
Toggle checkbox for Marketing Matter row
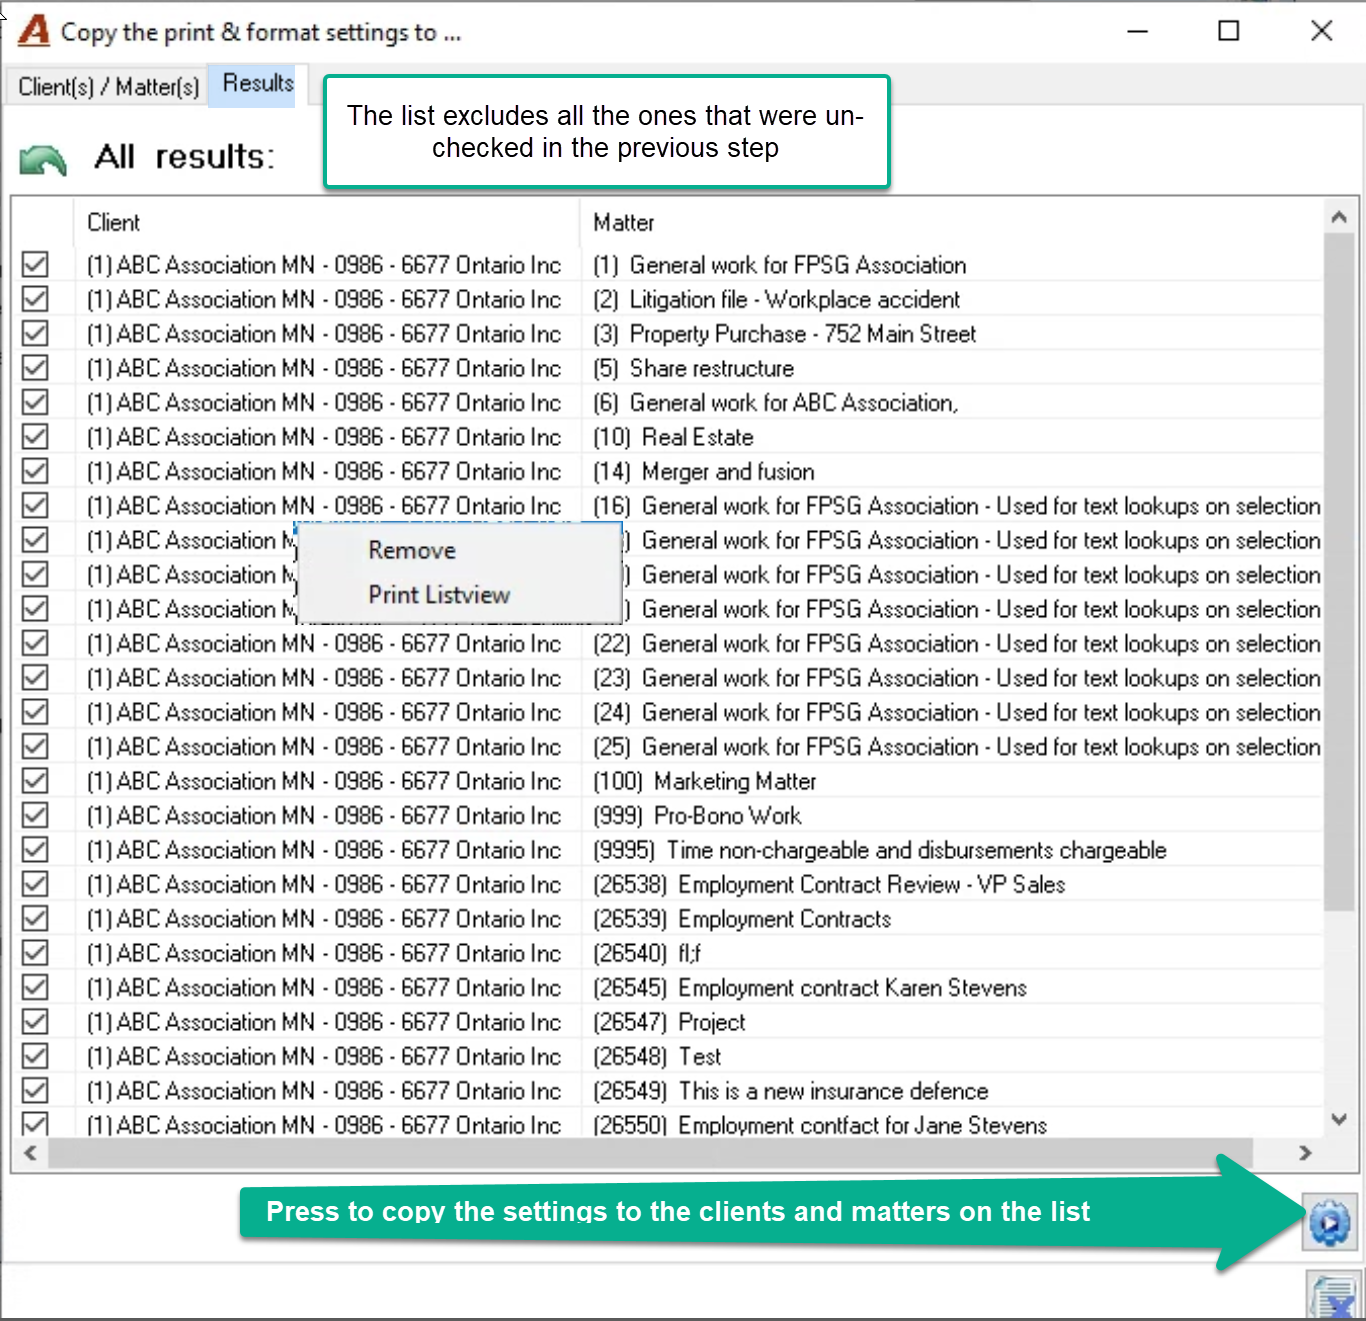tap(35, 781)
